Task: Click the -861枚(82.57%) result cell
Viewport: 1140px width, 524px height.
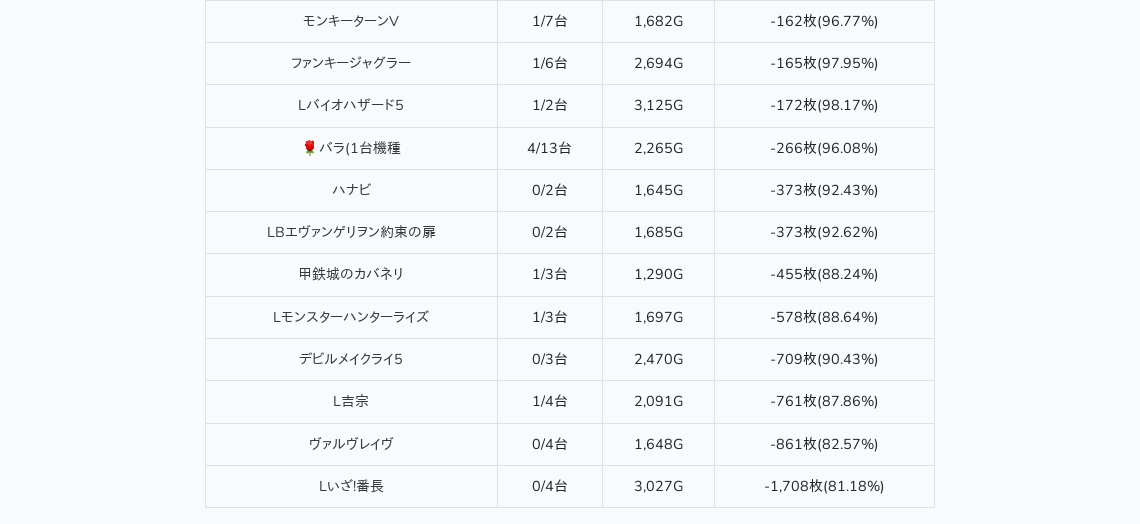Action: tap(824, 444)
